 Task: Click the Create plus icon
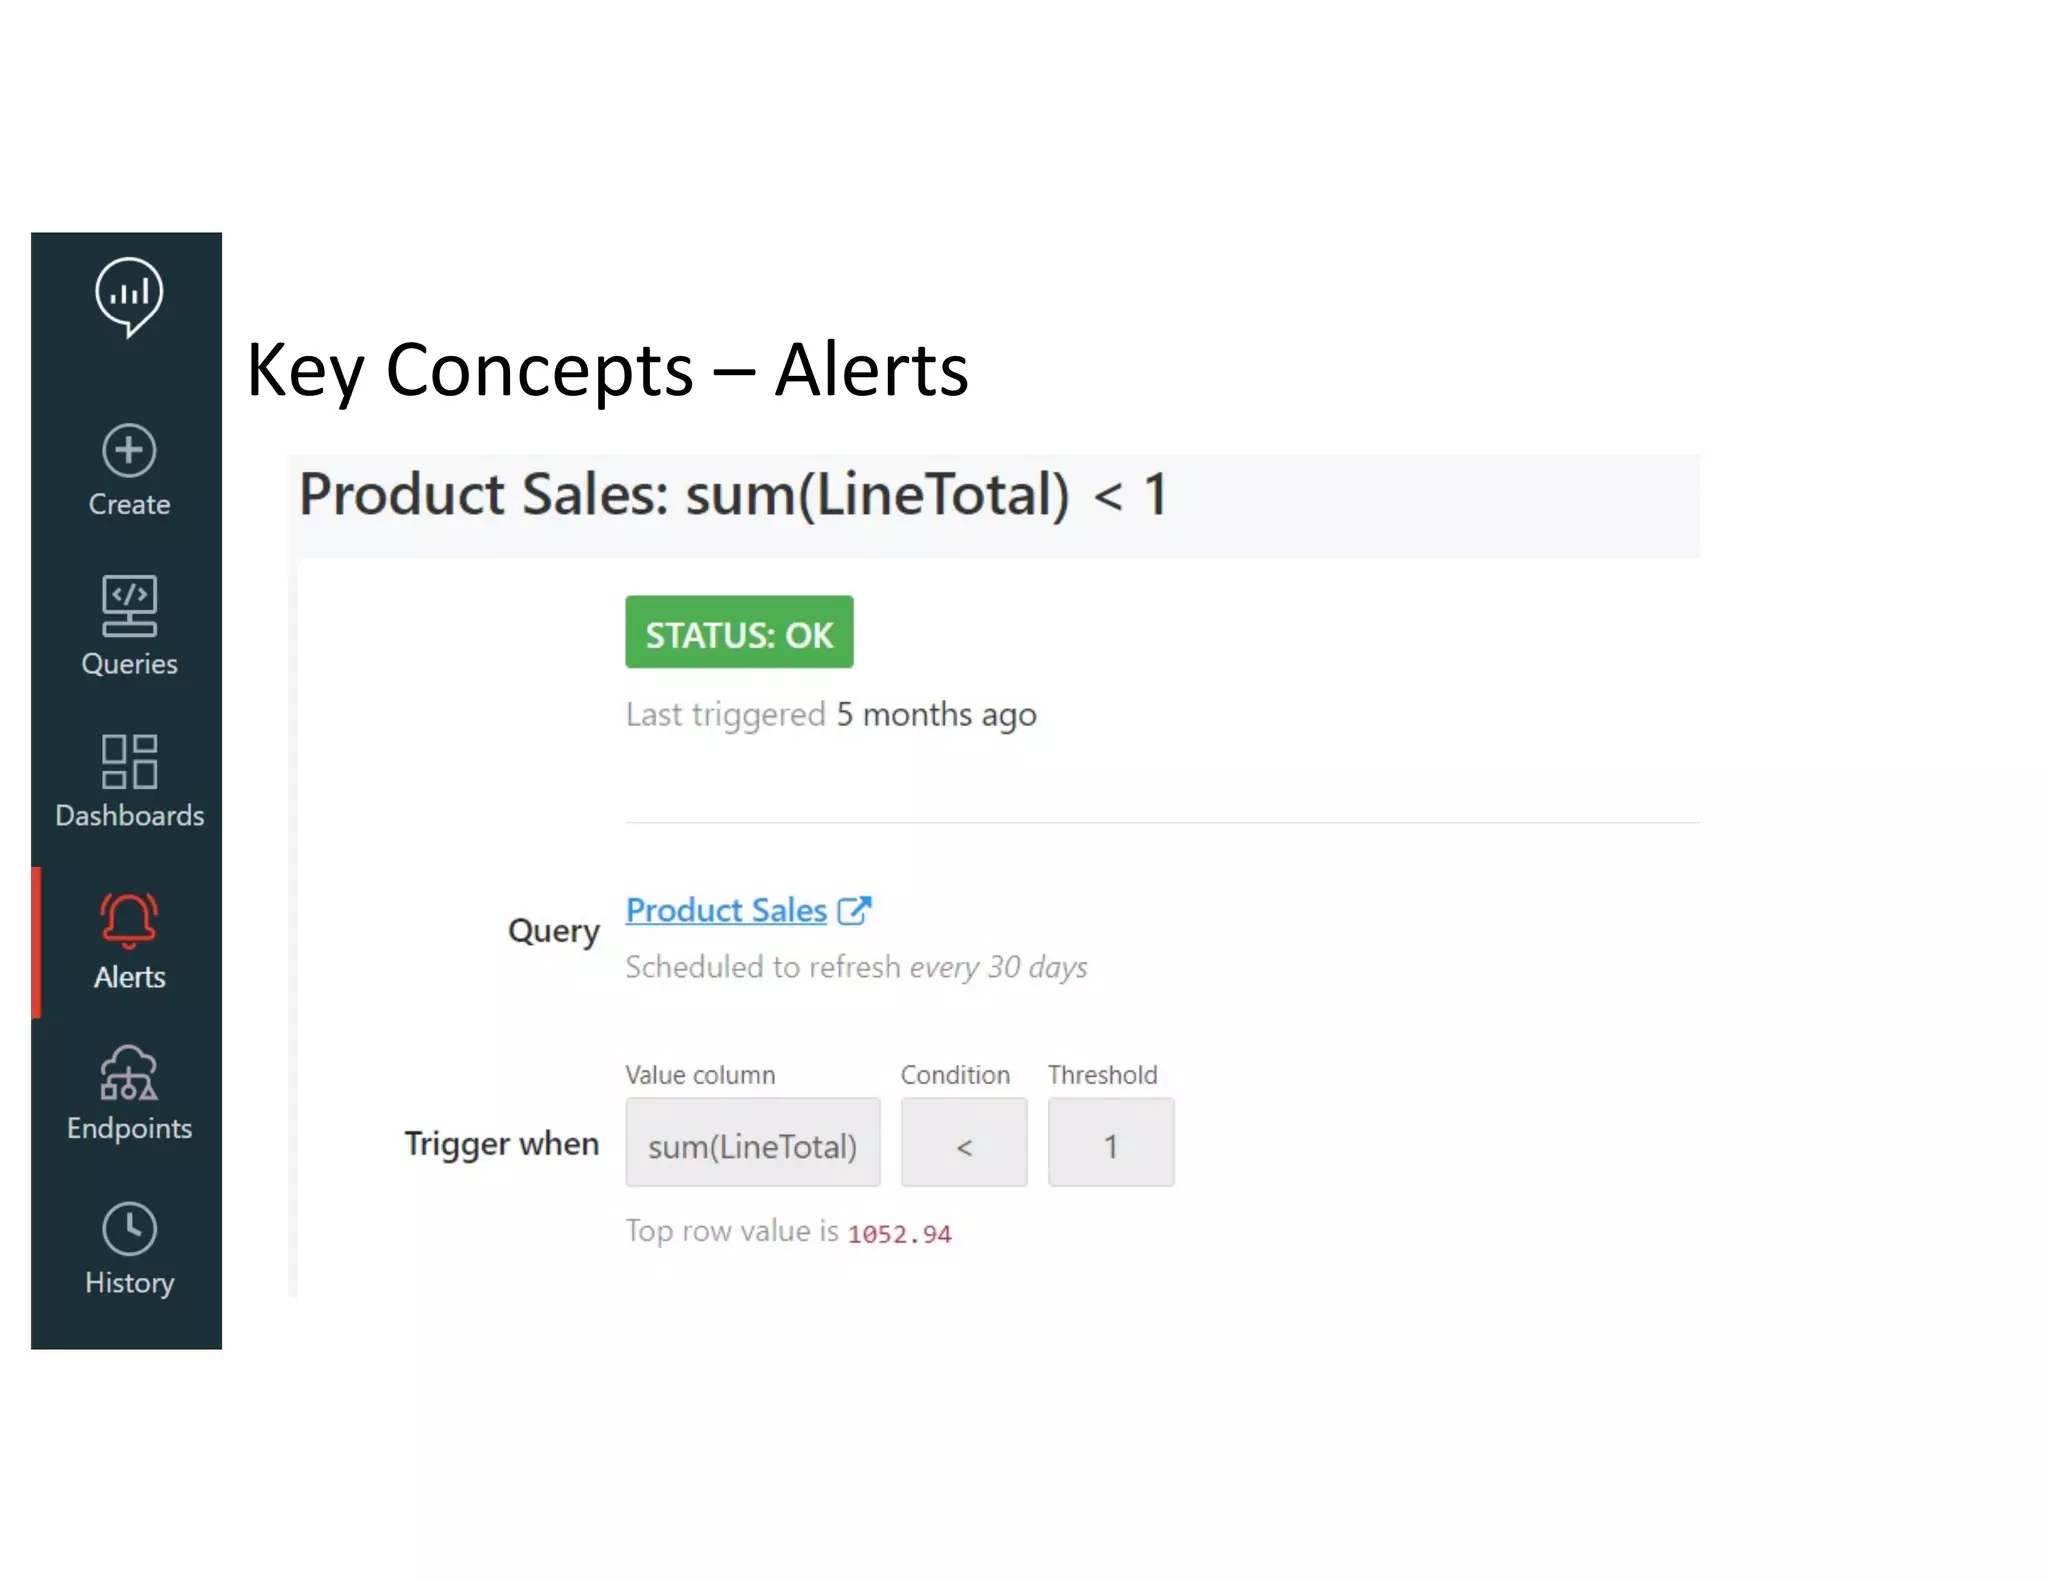click(x=129, y=450)
